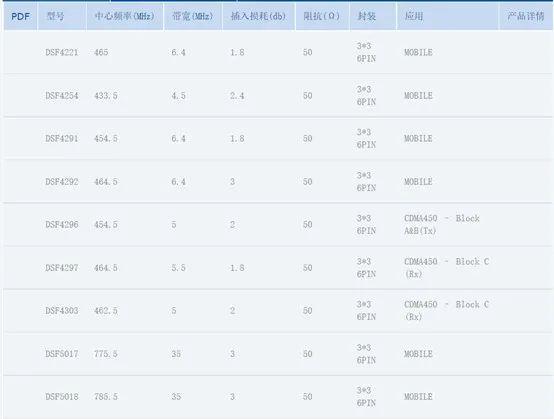
Task: Click insertion loss 1.8 in DSF4221 row
Action: [x=237, y=53]
